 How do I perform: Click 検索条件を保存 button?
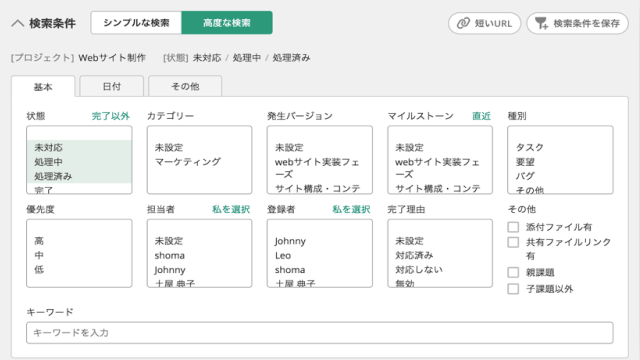coord(578,23)
